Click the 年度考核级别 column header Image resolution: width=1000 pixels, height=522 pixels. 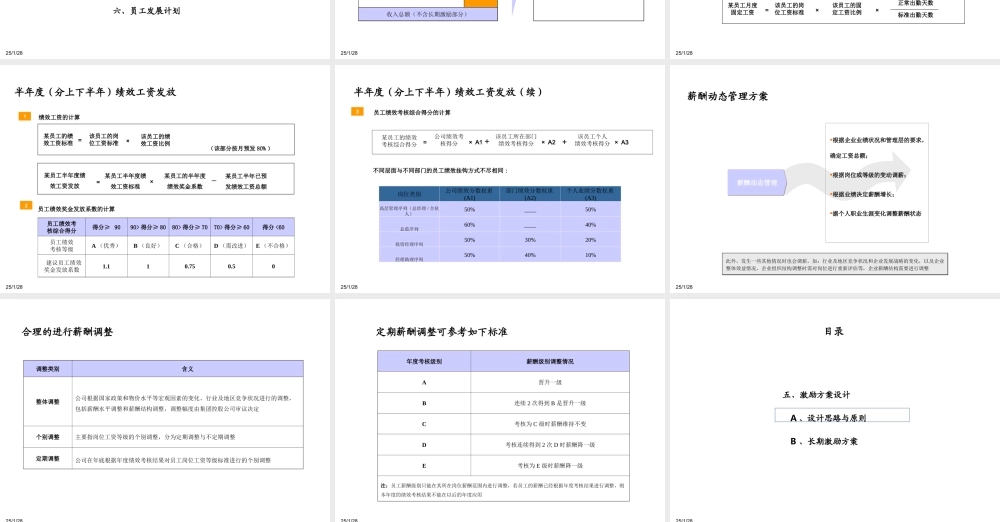tap(424, 361)
